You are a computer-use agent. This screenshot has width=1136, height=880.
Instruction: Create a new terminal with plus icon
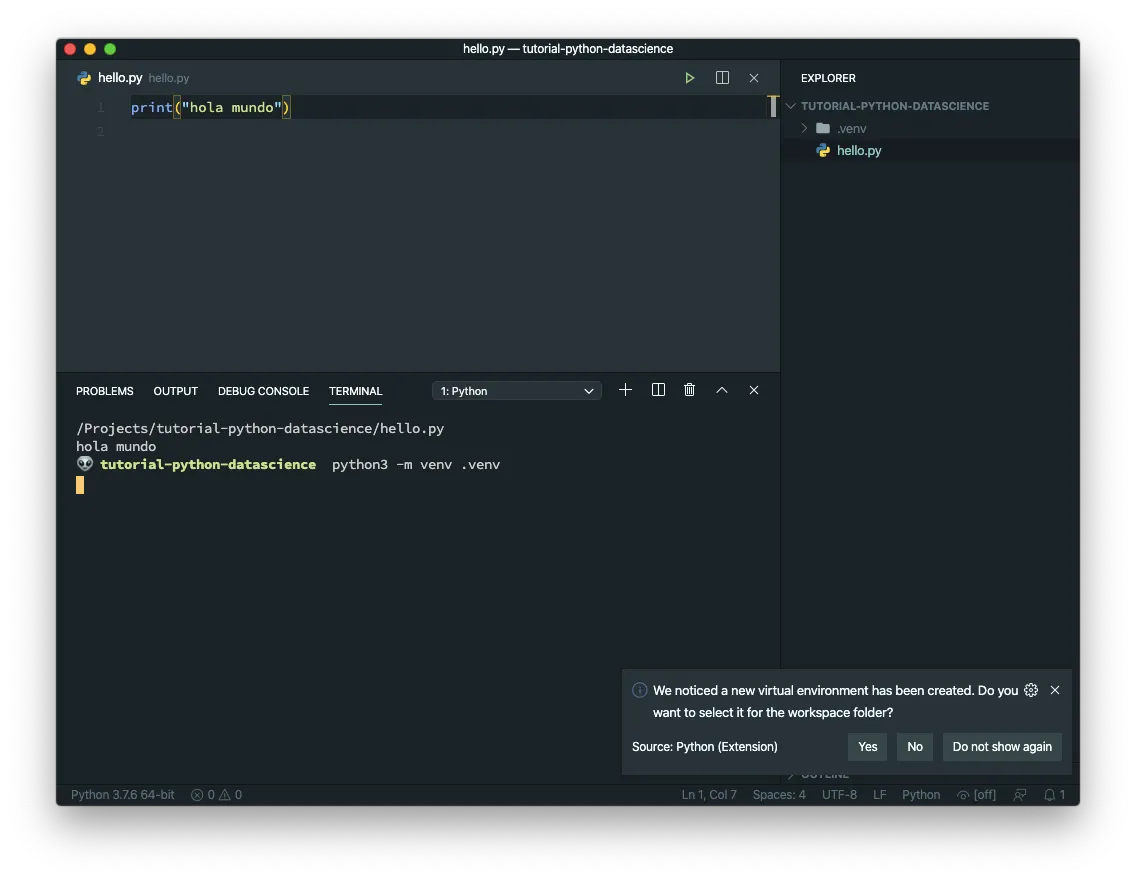625,390
